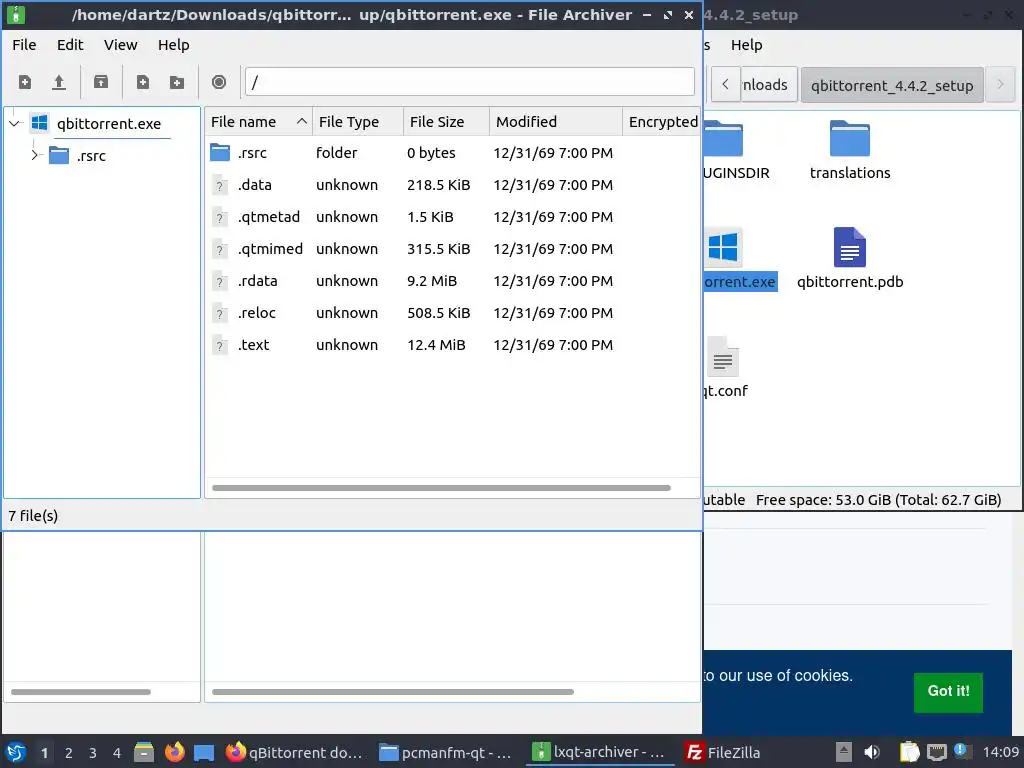Viewport: 1024px width, 768px height.
Task: Select the qbittorrent.pdb file icon
Action: click(x=850, y=247)
